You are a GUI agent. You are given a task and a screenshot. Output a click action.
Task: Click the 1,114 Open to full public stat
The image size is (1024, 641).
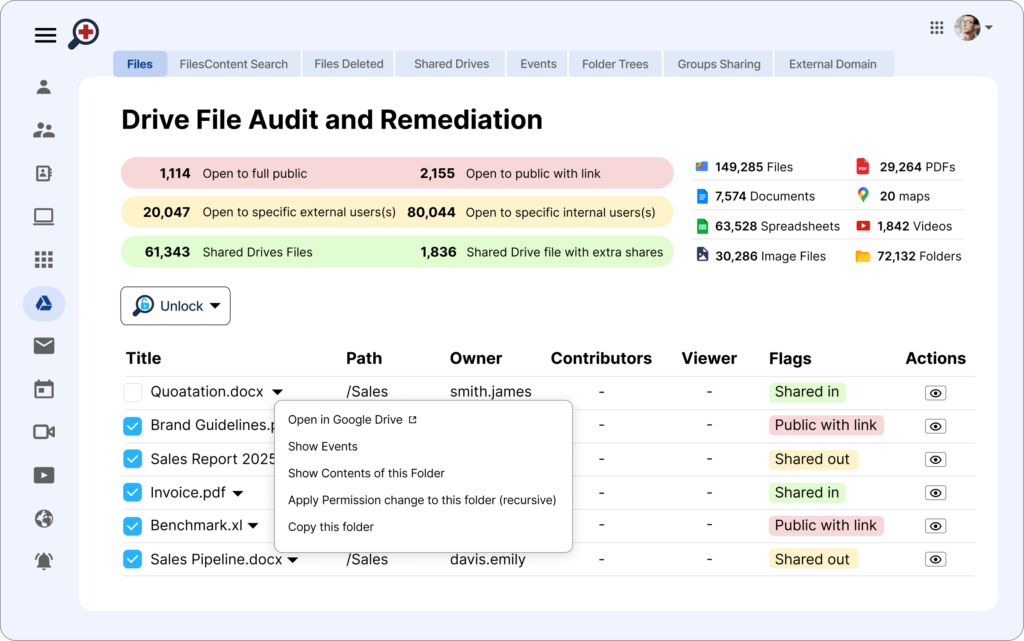pos(233,174)
